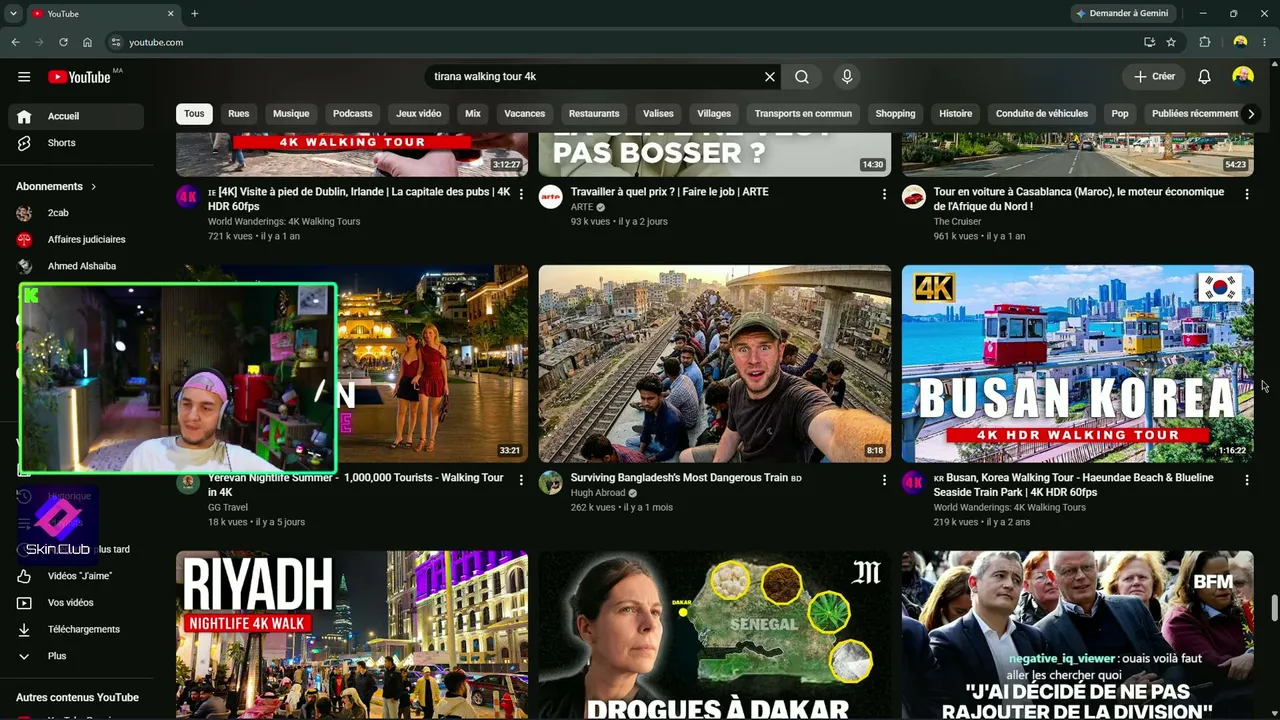This screenshot has width=1280, height=720.
Task: Open World Wanderings avatar beside the Dublin video
Action: [x=188, y=197]
